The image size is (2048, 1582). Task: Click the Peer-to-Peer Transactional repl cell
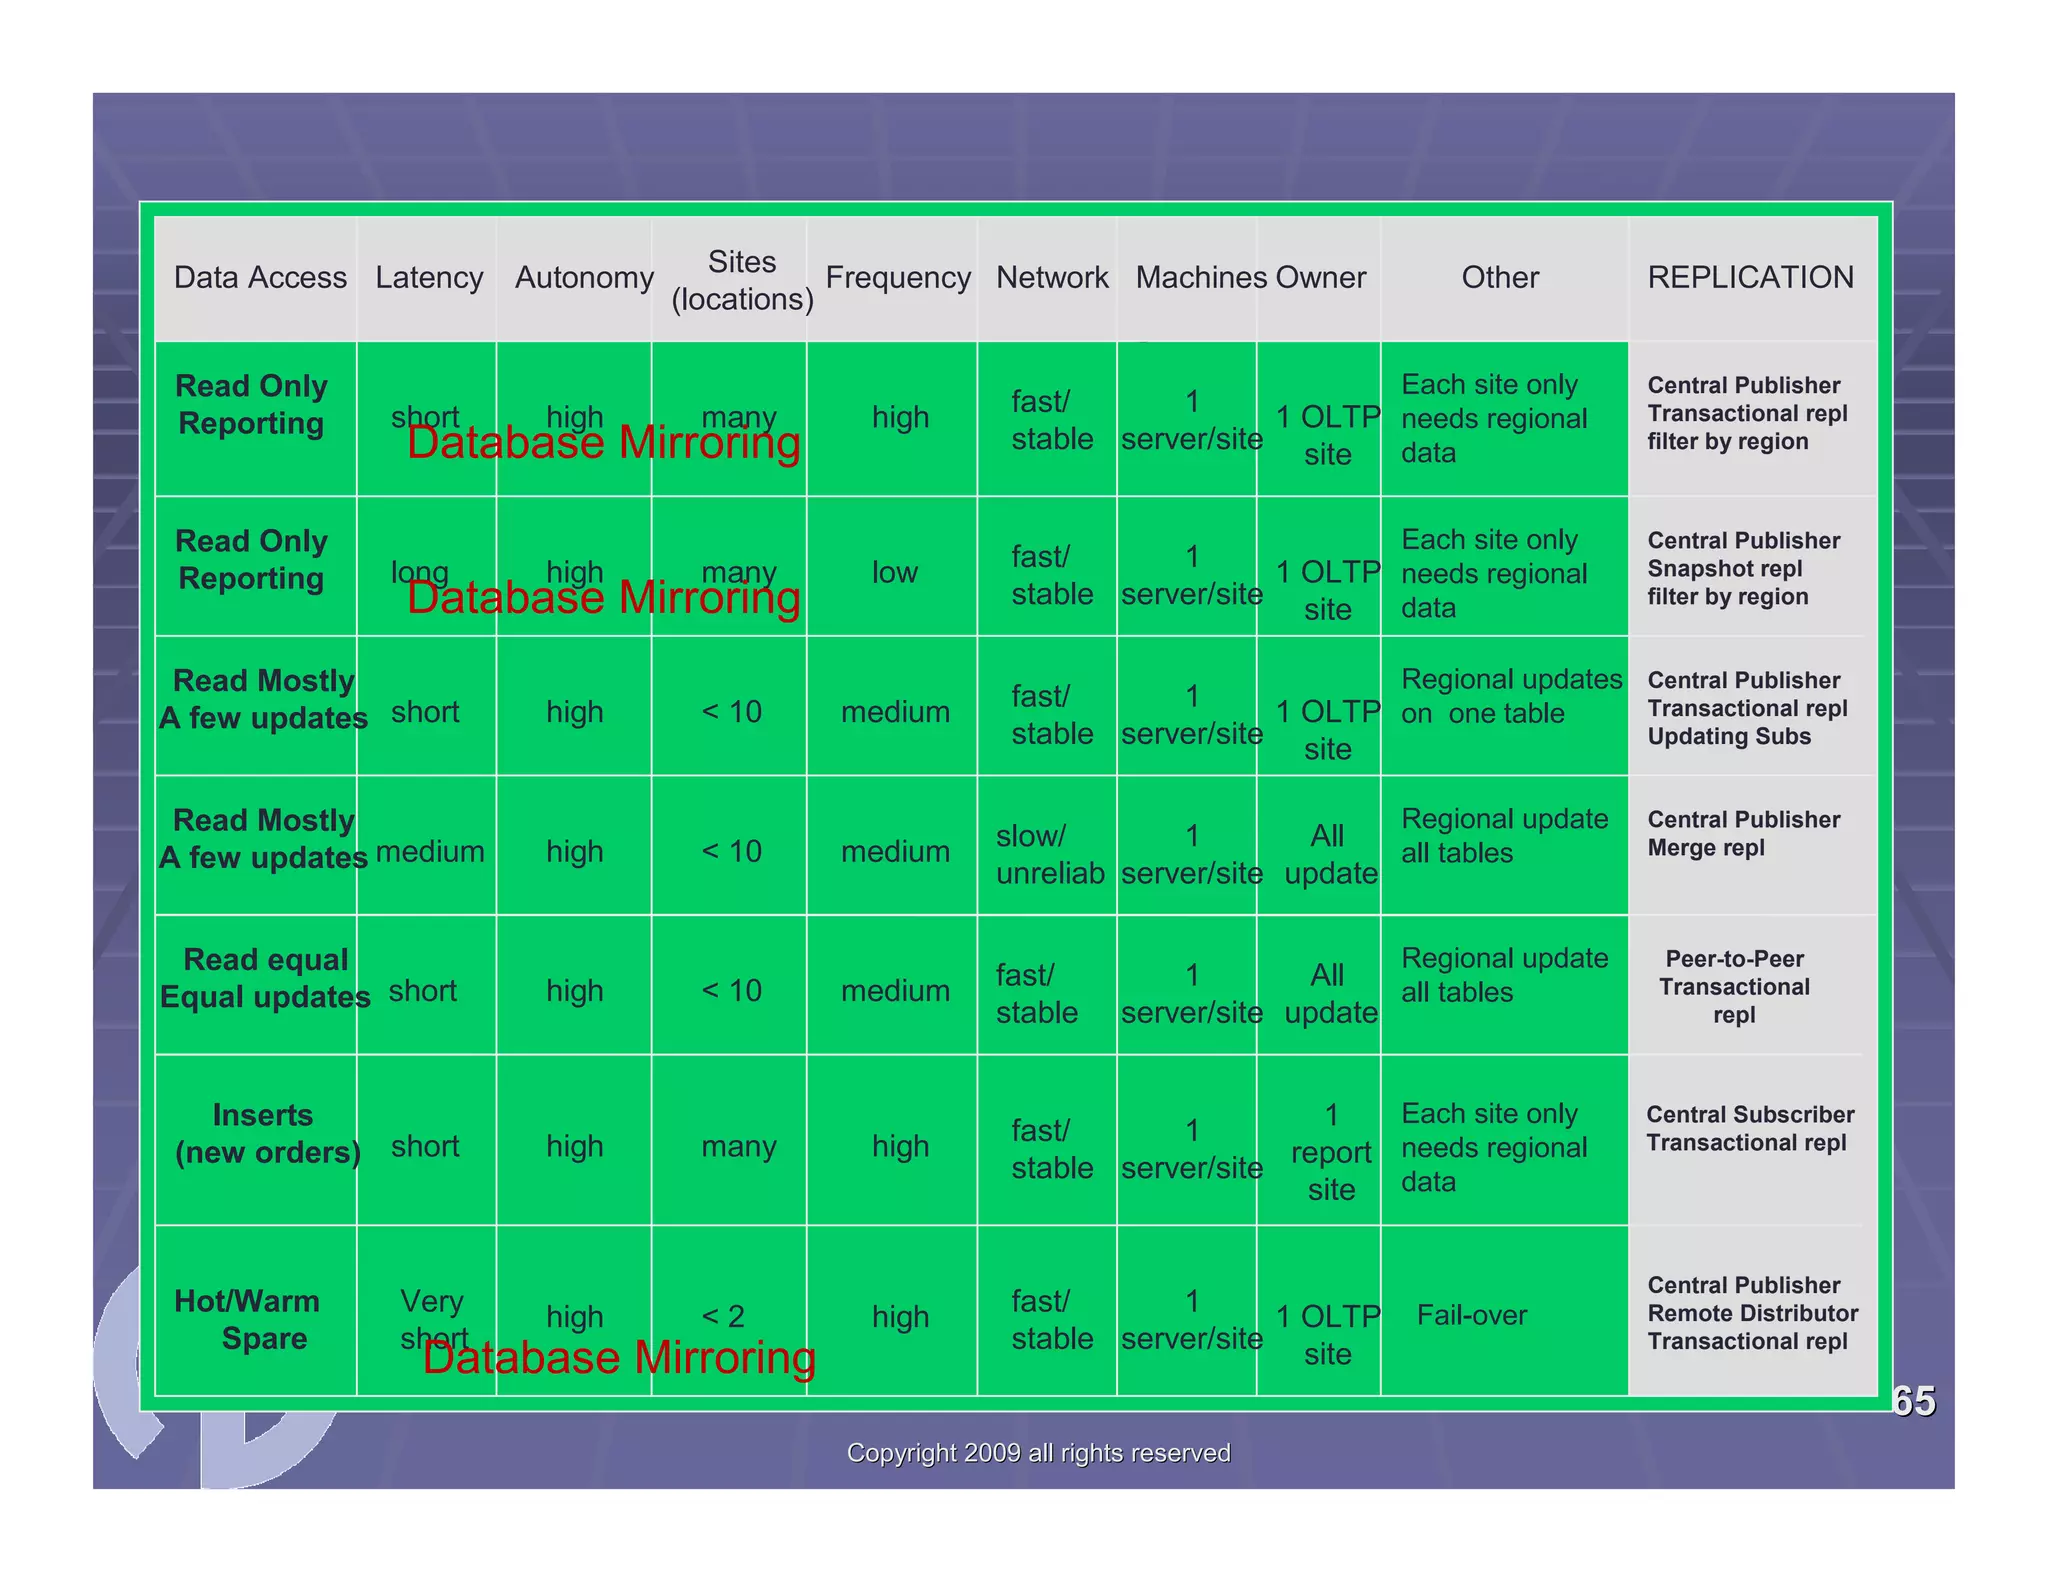tap(1734, 986)
